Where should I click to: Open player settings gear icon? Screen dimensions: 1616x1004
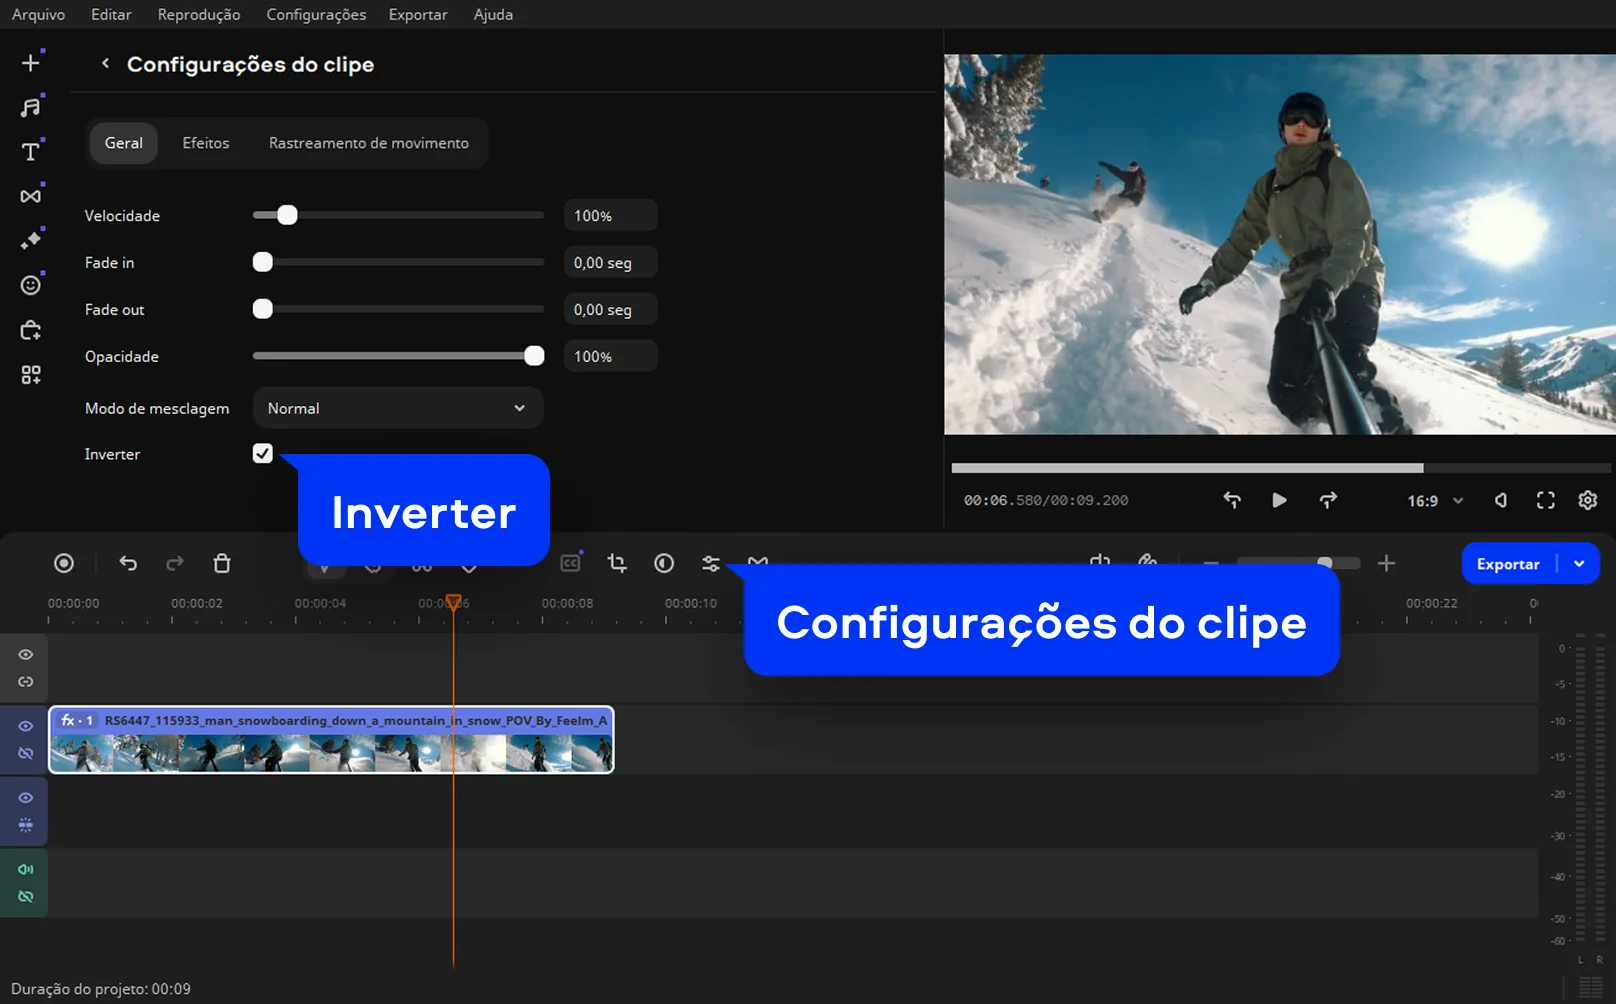pyautogui.click(x=1587, y=501)
